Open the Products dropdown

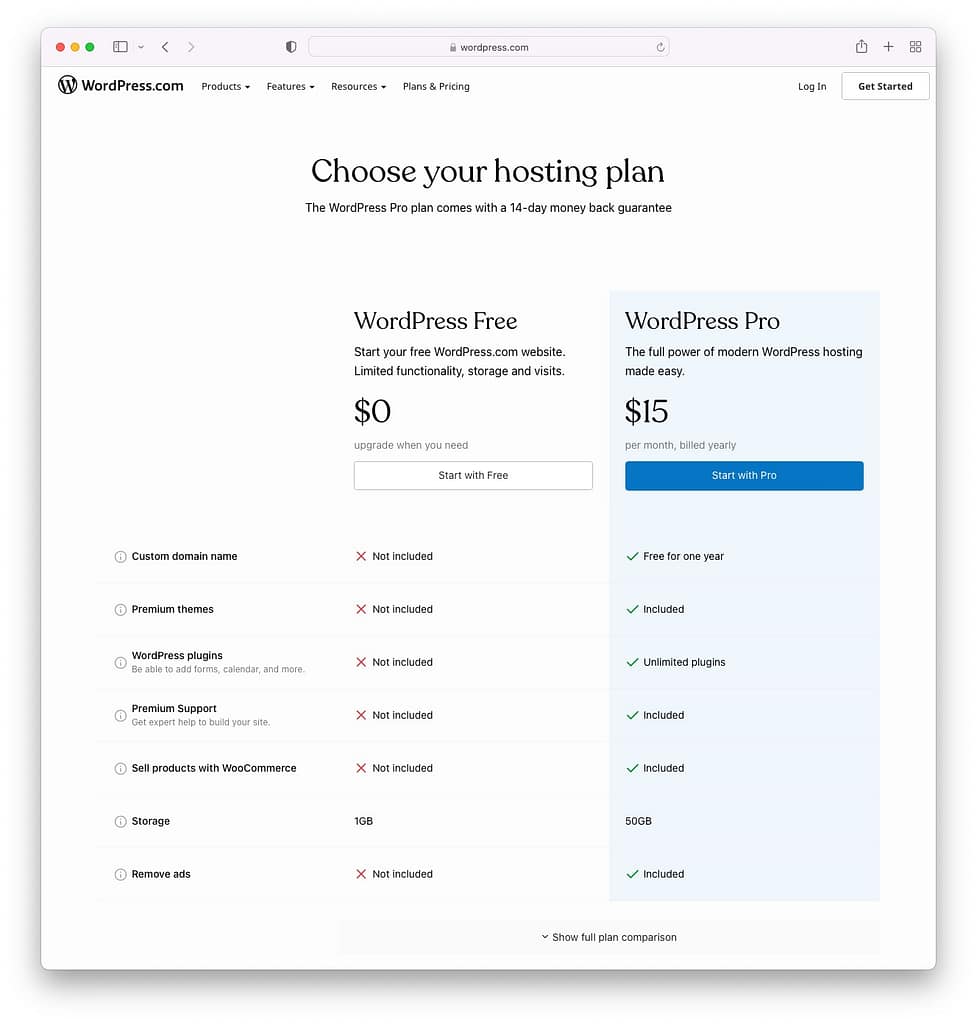click(x=225, y=86)
